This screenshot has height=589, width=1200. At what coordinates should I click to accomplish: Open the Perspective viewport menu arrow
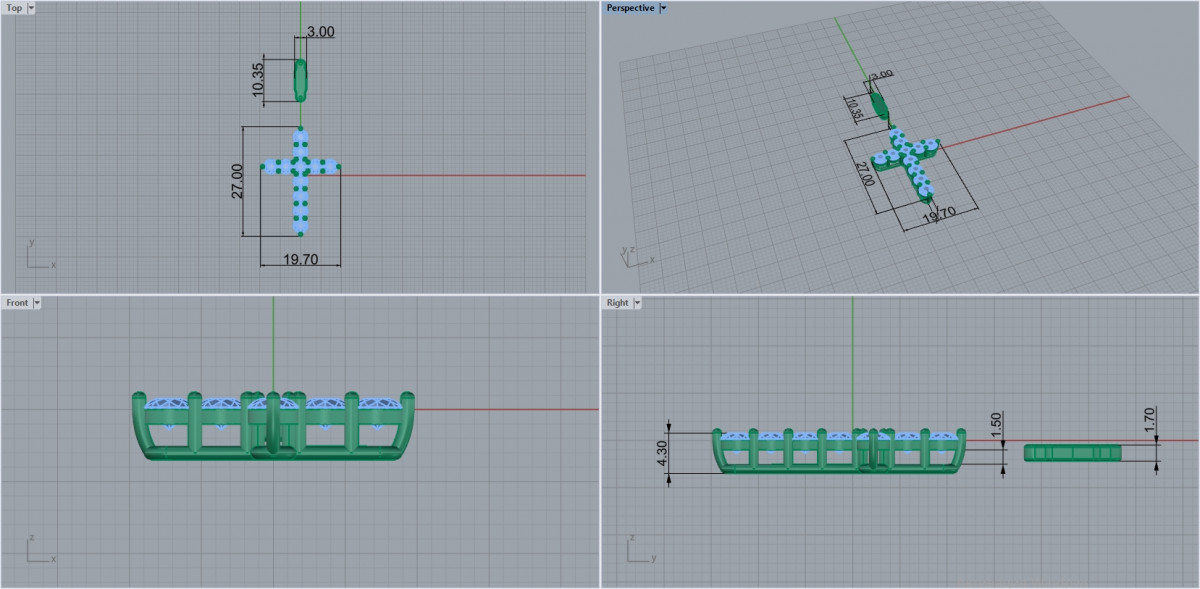(x=664, y=8)
